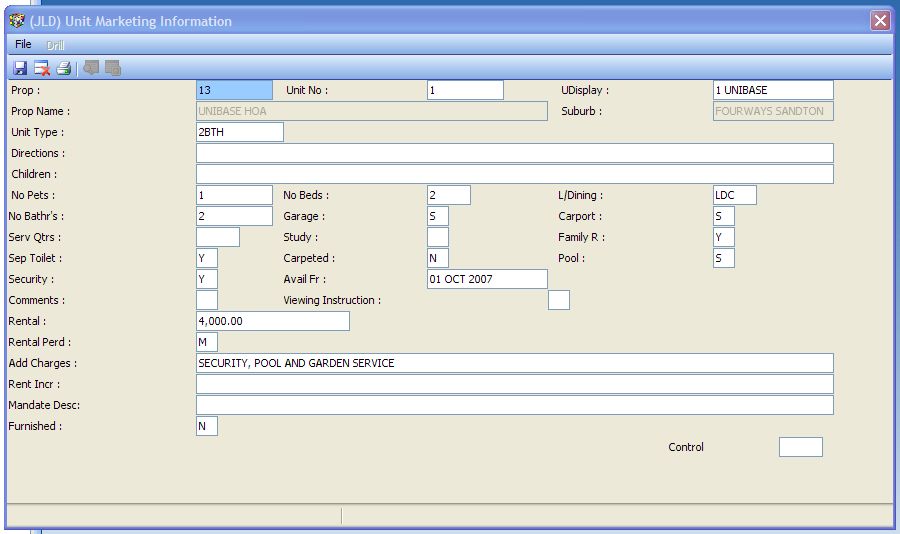Click the application icon in the title bar
The image size is (900, 534).
pyautogui.click(x=17, y=21)
